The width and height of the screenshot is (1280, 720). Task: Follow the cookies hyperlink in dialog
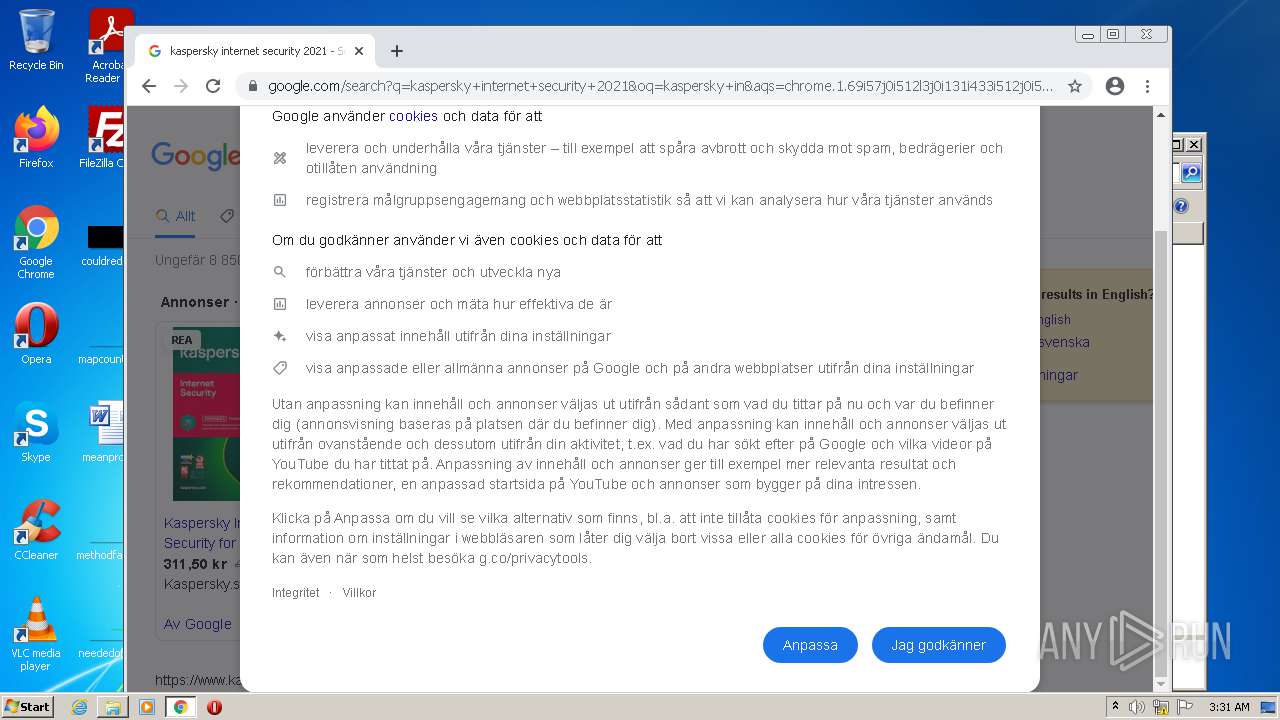[x=413, y=116]
